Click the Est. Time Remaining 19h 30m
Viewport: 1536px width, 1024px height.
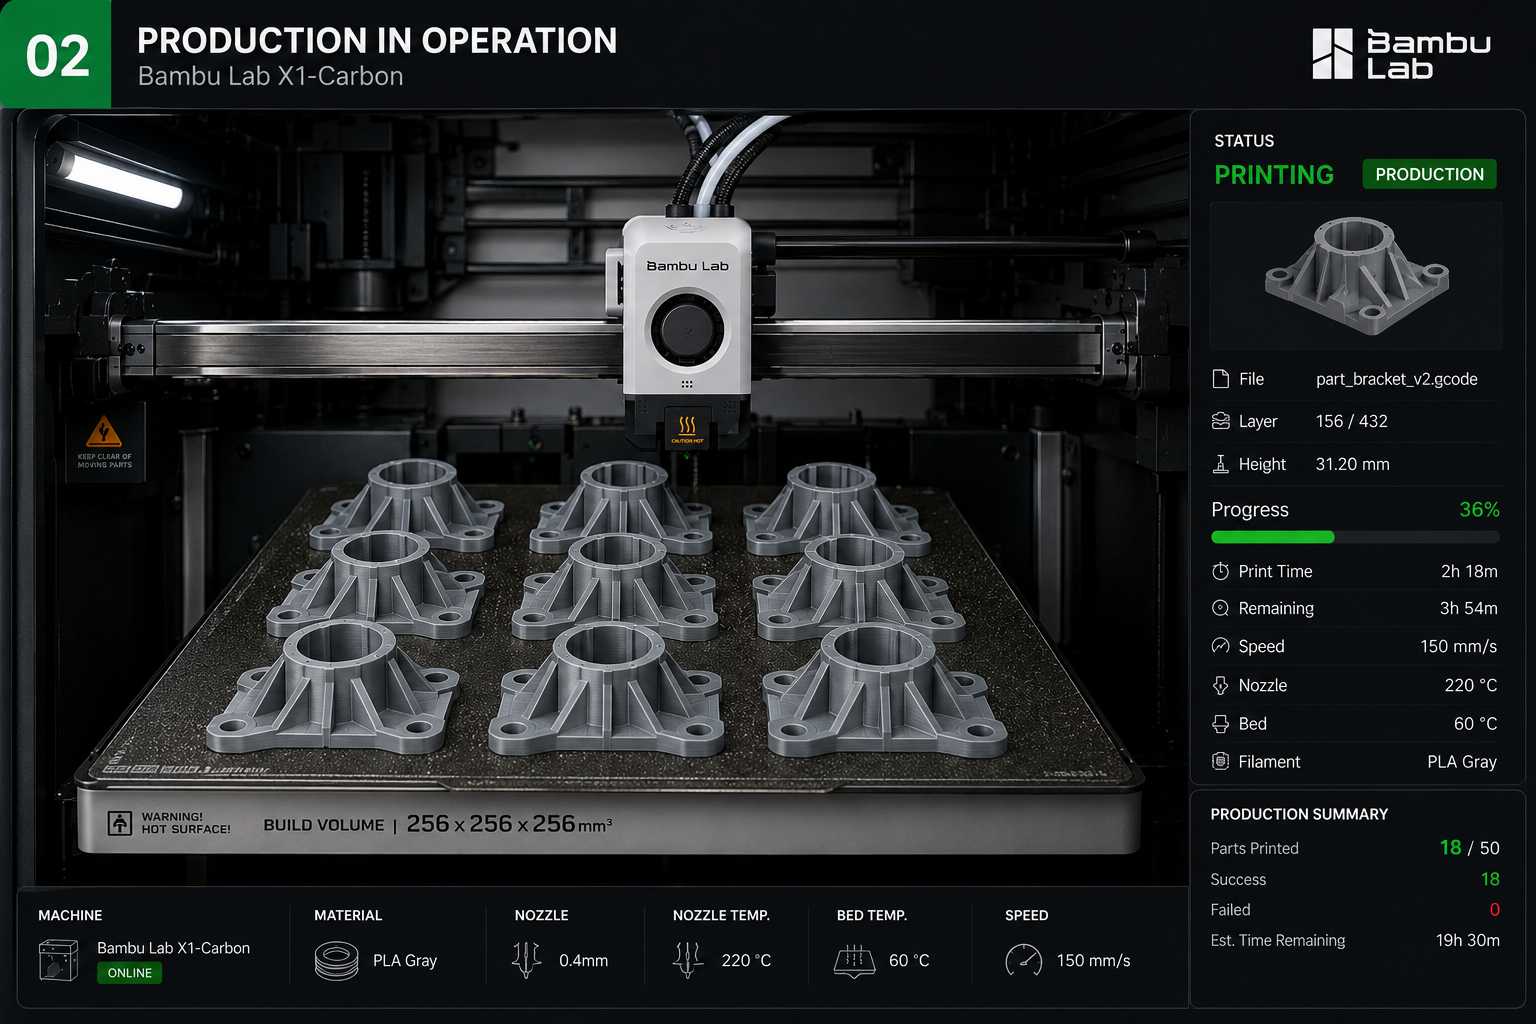pyautogui.click(x=1468, y=940)
